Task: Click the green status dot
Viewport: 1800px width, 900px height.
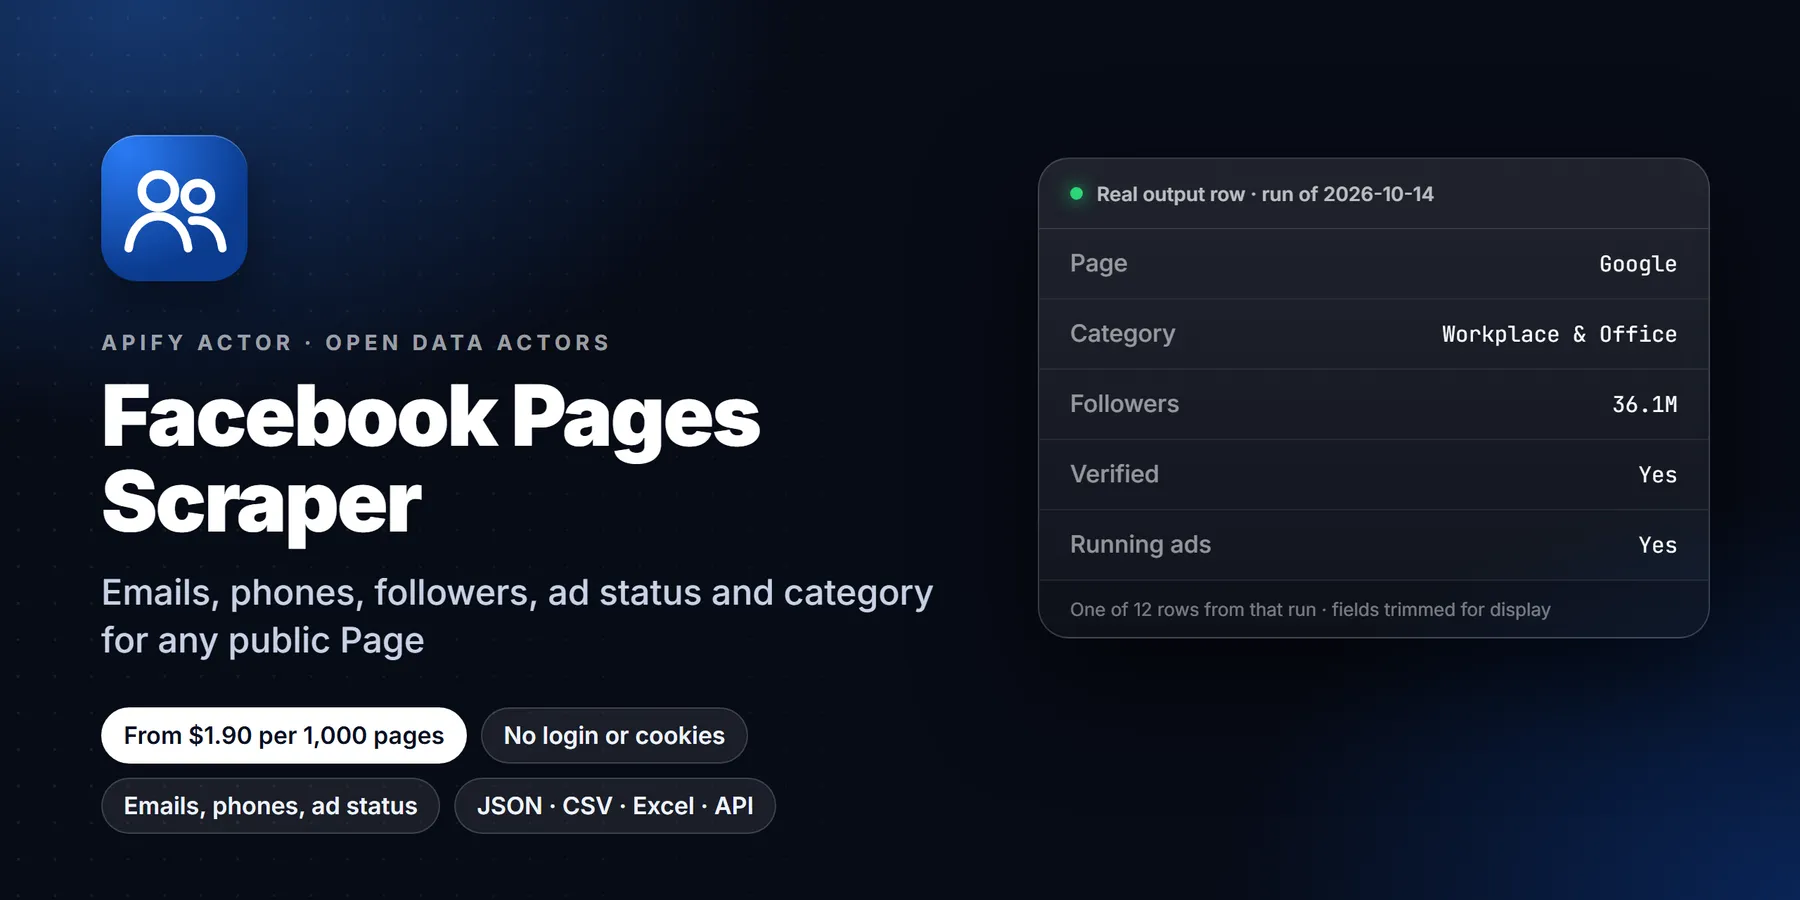Action: pyautogui.click(x=1077, y=194)
